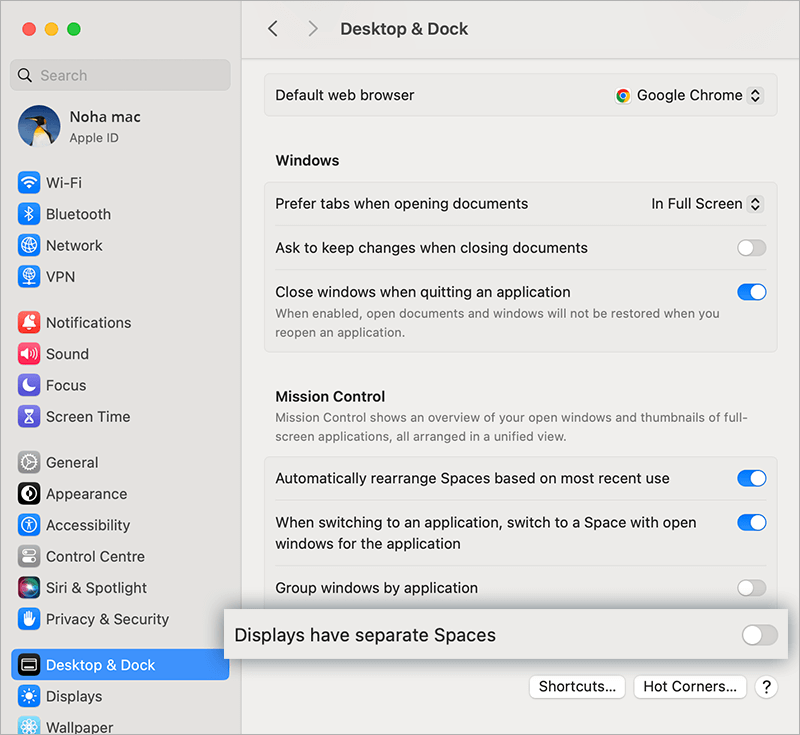Enable Ask to keep changes toggle
Viewport: 800px width, 735px height.
coord(751,248)
